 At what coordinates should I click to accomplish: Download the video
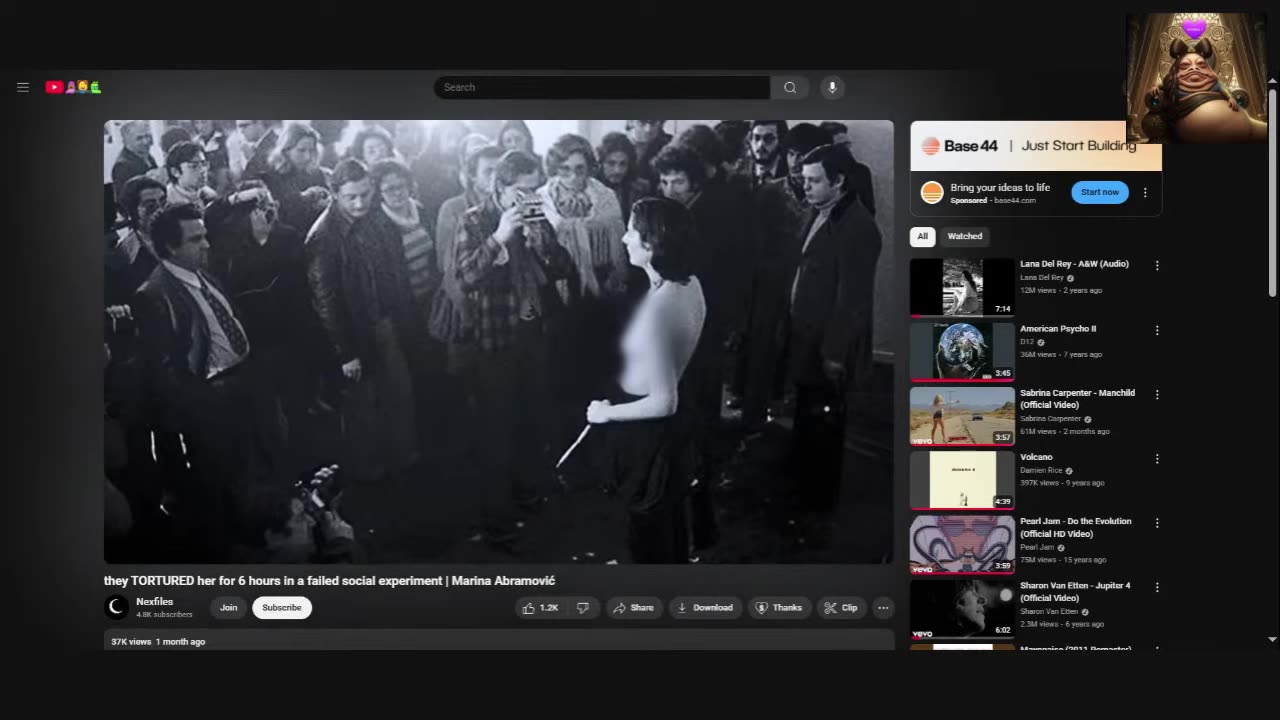(705, 608)
